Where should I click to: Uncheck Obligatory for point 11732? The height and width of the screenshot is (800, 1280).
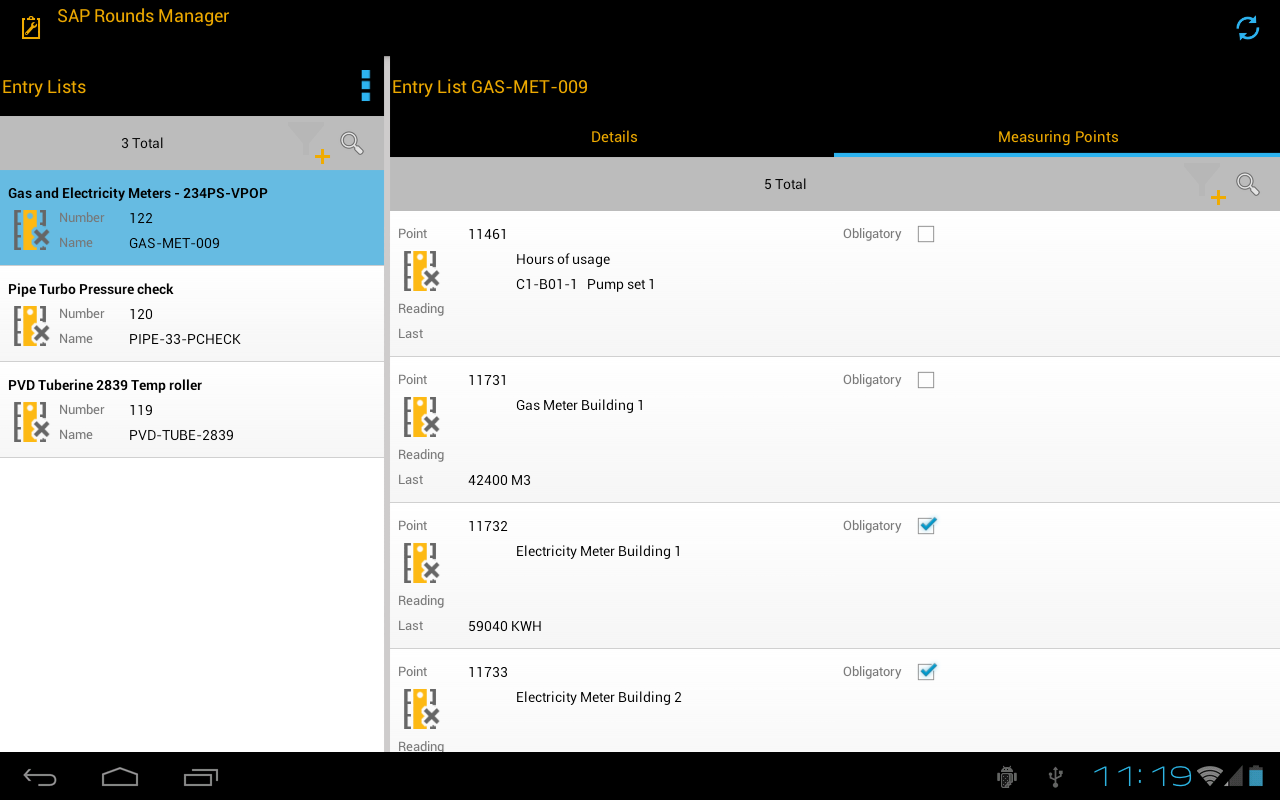click(927, 526)
